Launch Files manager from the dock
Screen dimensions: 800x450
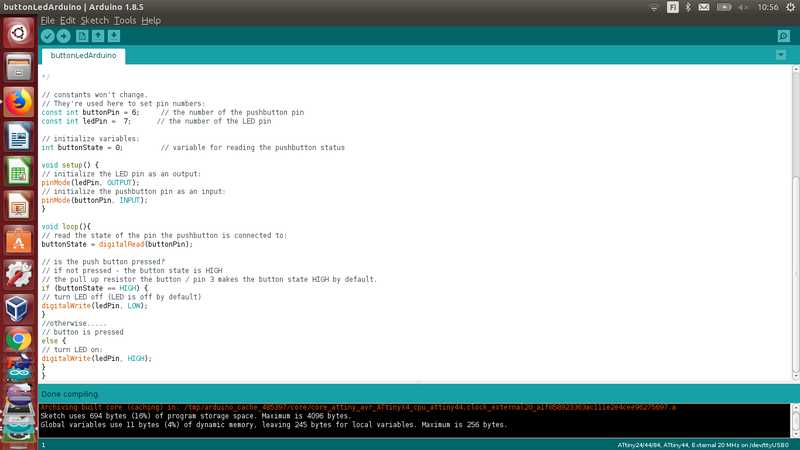pyautogui.click(x=18, y=67)
